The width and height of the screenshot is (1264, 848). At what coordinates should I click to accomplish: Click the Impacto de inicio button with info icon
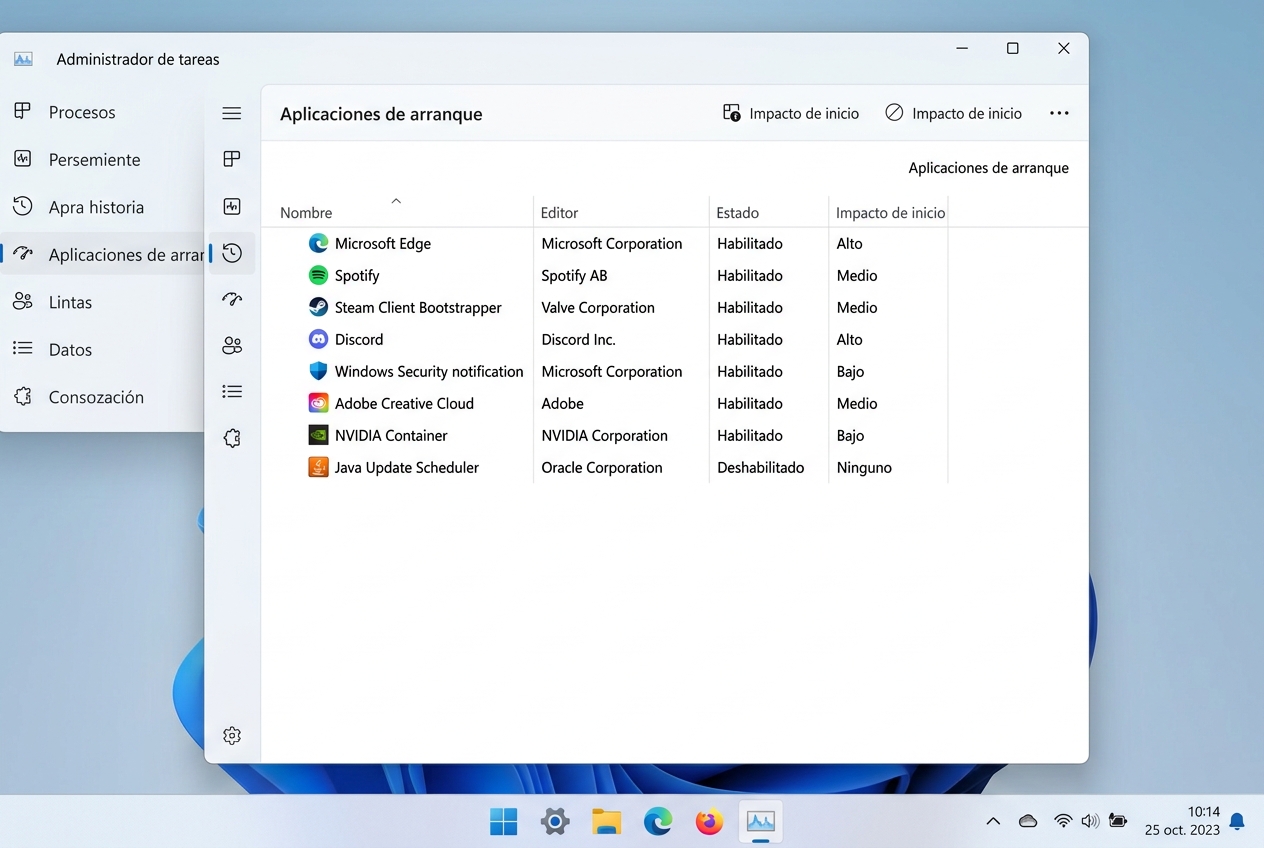(x=790, y=114)
